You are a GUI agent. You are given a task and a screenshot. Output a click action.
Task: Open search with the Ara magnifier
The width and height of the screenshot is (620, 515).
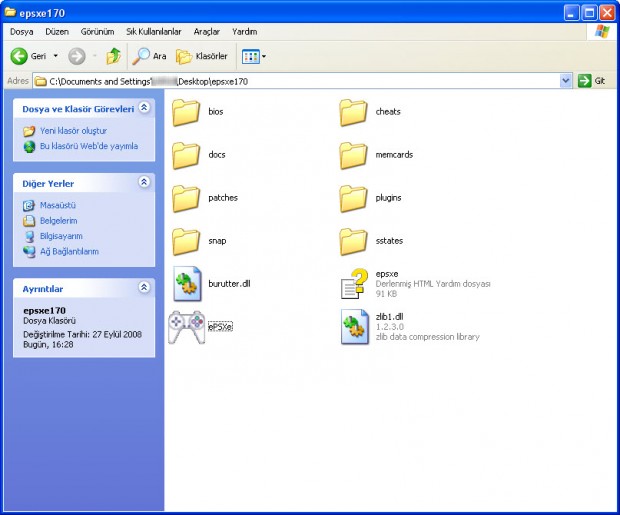coord(141,56)
